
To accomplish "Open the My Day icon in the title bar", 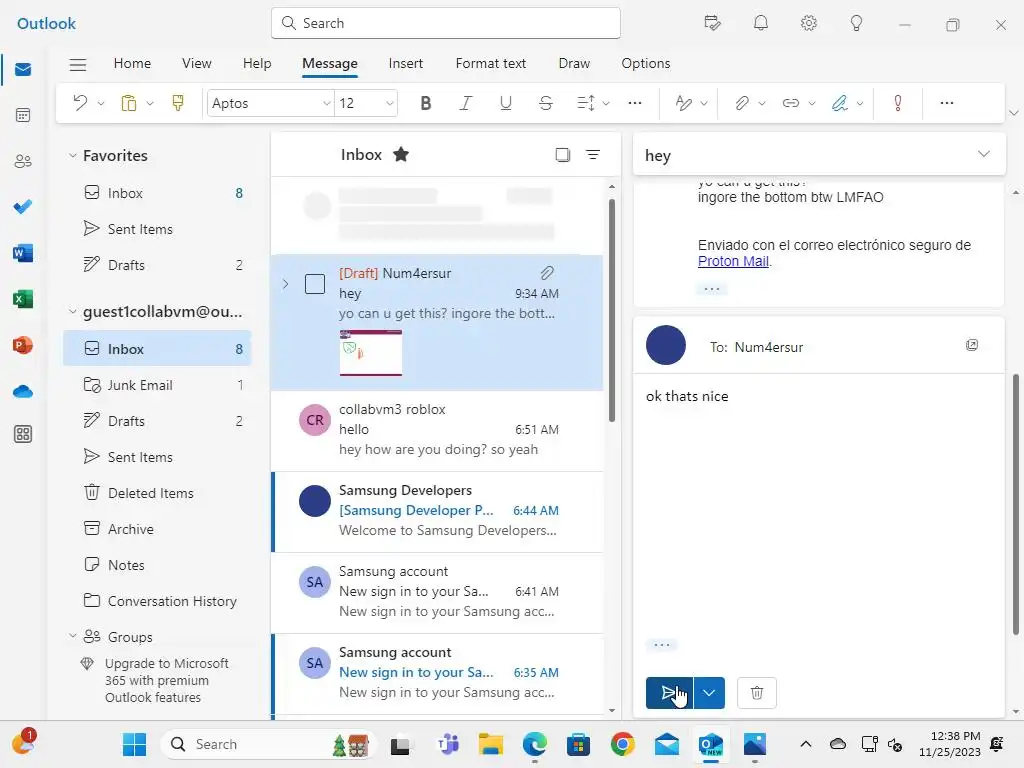I will [x=712, y=24].
